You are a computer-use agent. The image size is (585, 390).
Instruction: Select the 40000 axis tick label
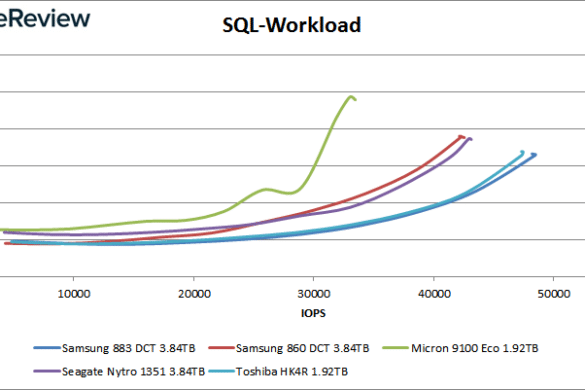[x=434, y=294]
